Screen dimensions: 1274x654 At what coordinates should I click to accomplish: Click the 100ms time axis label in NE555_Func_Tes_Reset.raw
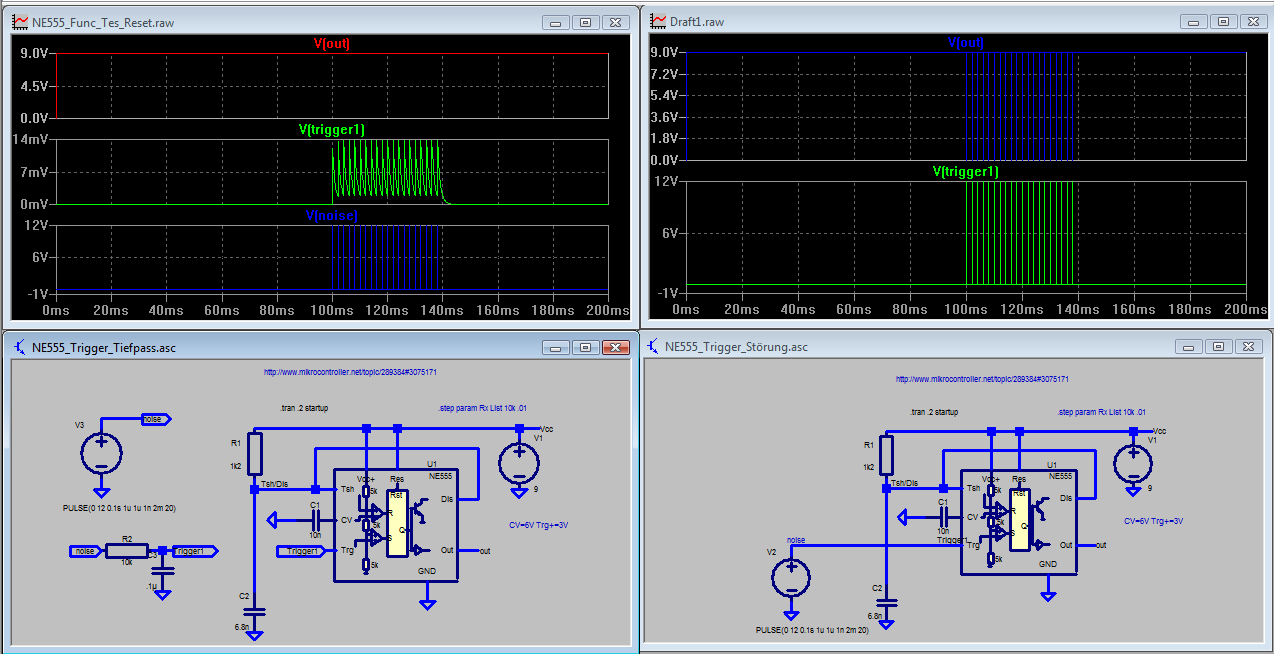331,311
